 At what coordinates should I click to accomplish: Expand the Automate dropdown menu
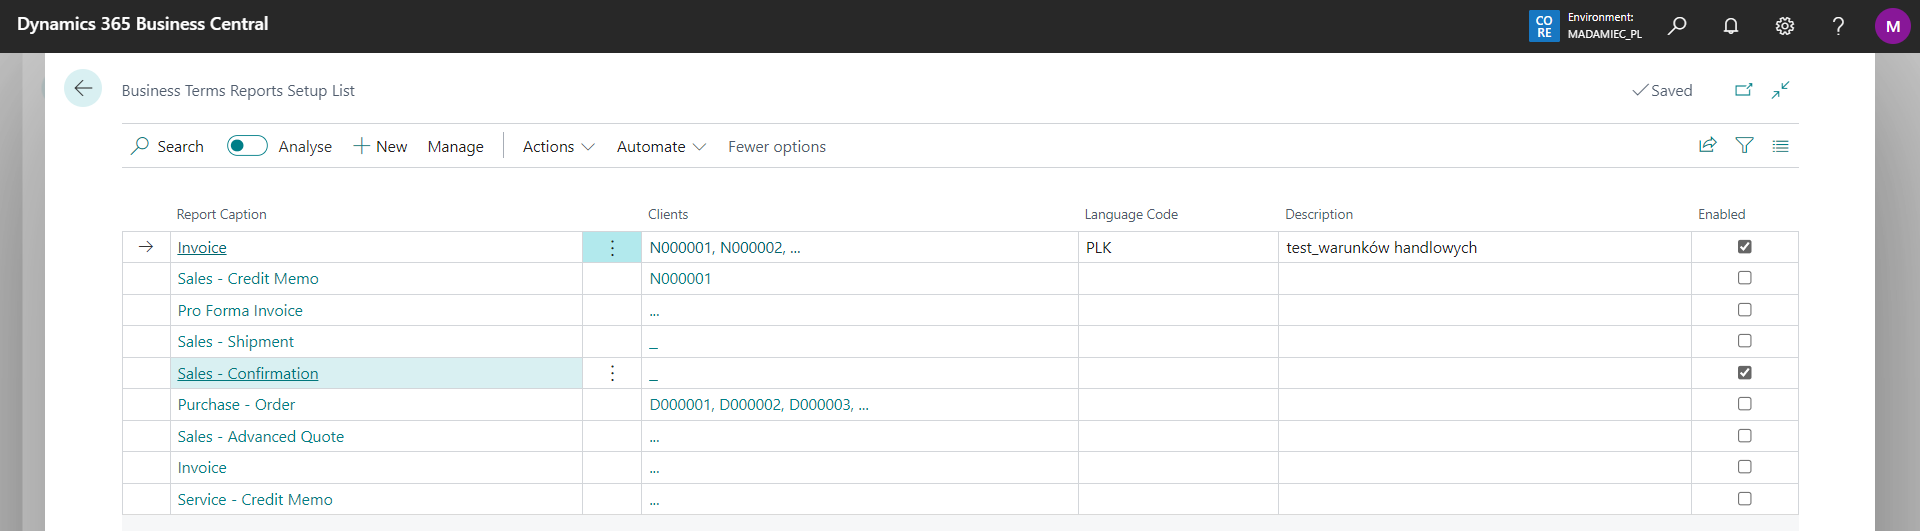click(661, 147)
